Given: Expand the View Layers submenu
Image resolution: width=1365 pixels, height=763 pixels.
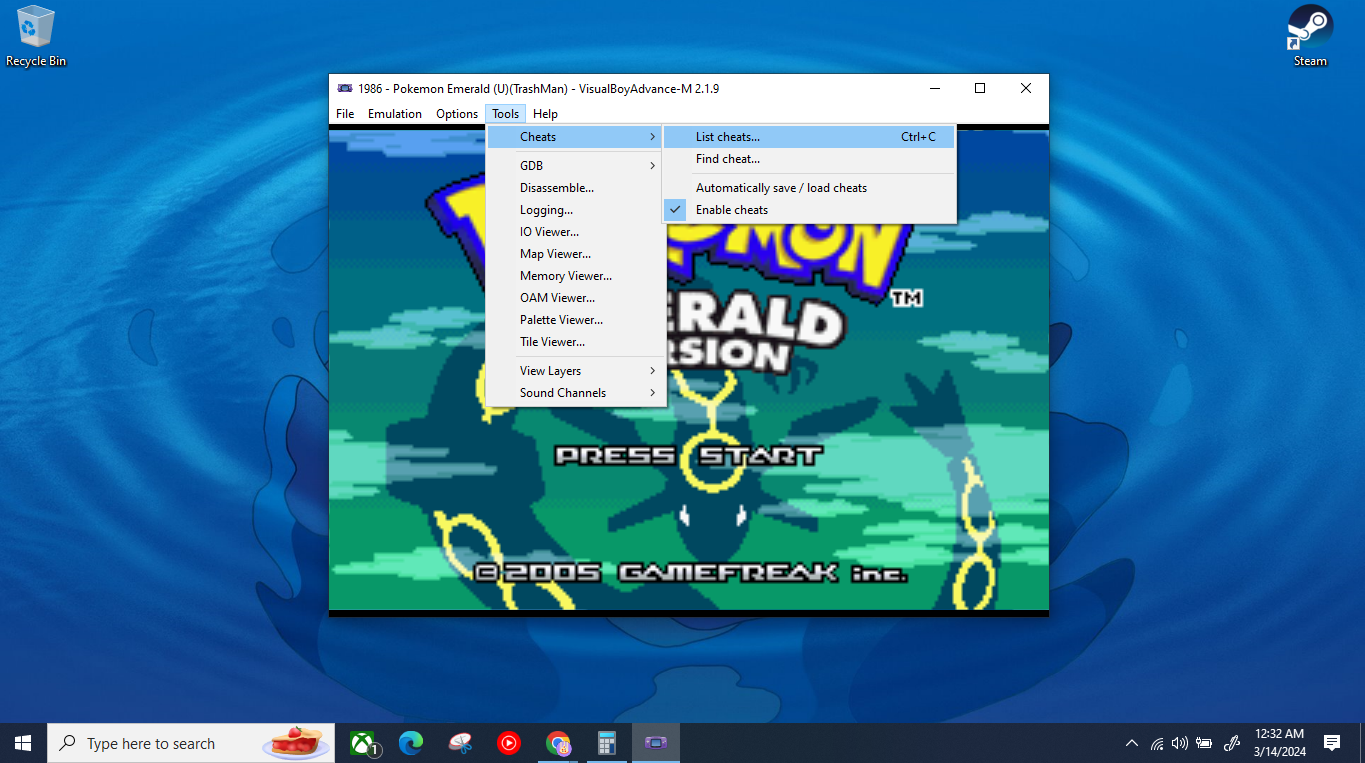Looking at the screenshot, I should tap(575, 371).
